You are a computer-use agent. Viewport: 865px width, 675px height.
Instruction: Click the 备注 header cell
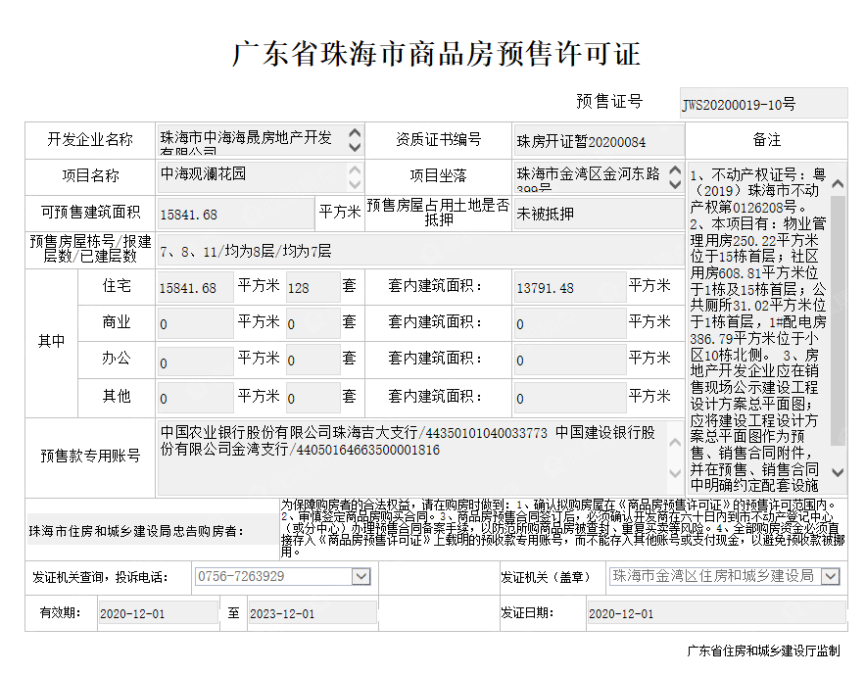tap(767, 140)
